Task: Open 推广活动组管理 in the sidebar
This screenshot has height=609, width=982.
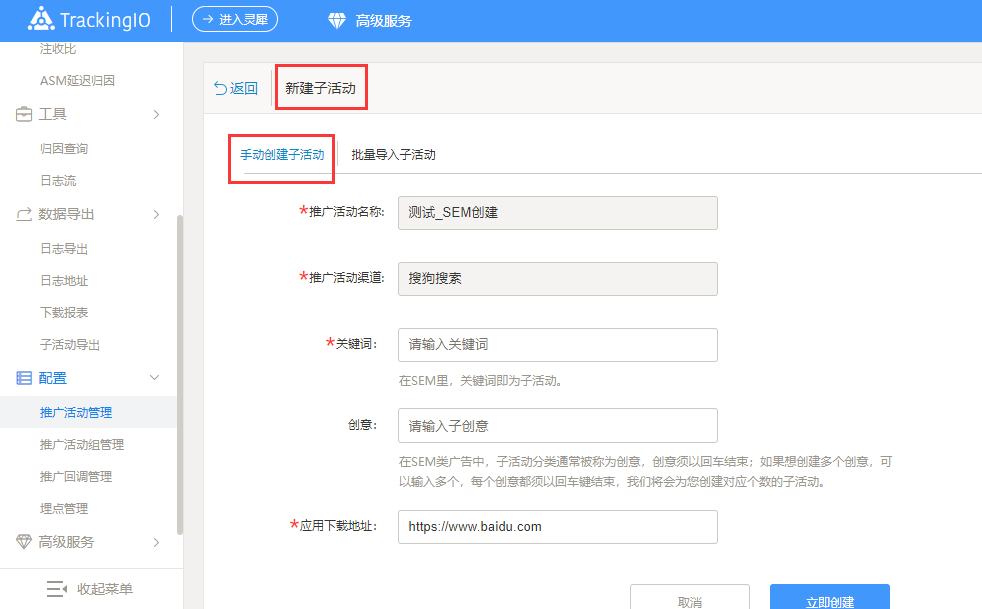Action: pyautogui.click(x=82, y=444)
